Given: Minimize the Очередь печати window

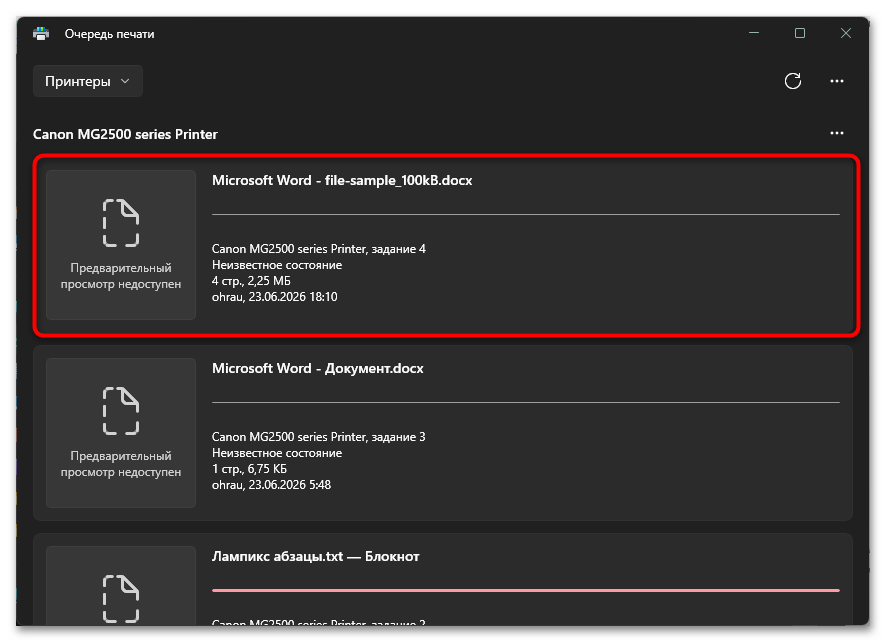Looking at the screenshot, I should 754,33.
